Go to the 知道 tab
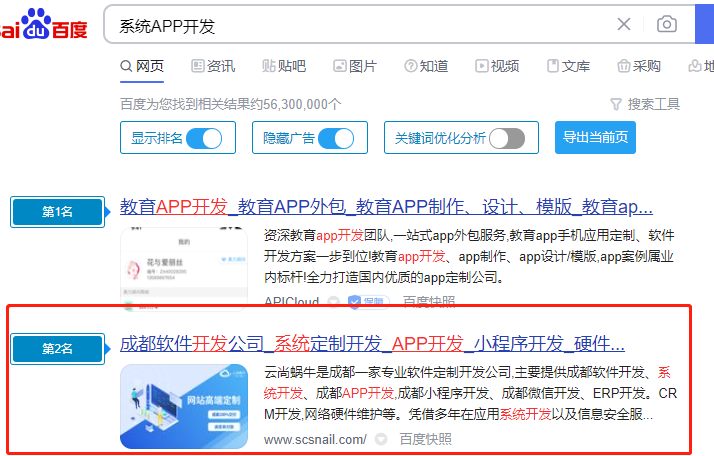The width and height of the screenshot is (714, 456). (x=426, y=66)
